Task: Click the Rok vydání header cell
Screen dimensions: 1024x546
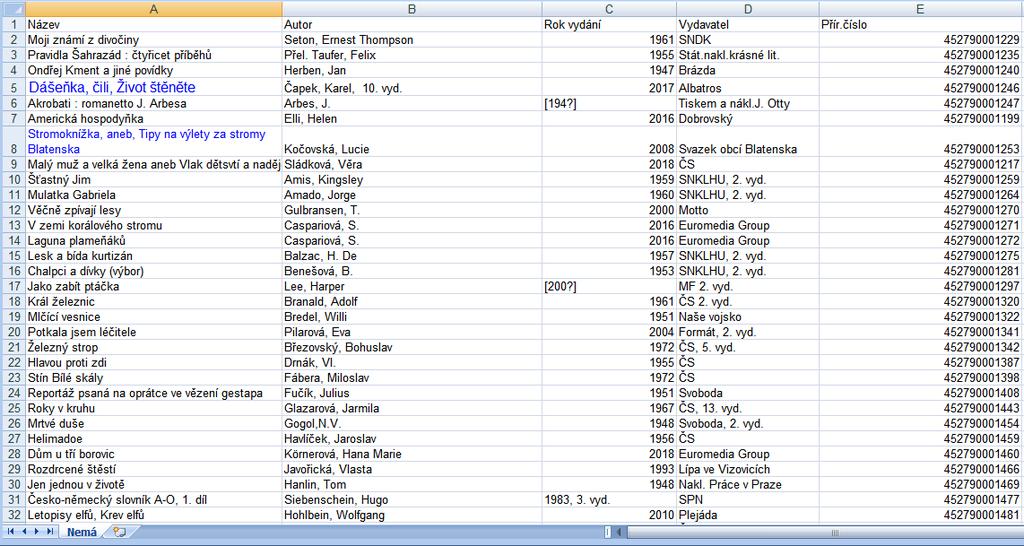Action: point(609,24)
